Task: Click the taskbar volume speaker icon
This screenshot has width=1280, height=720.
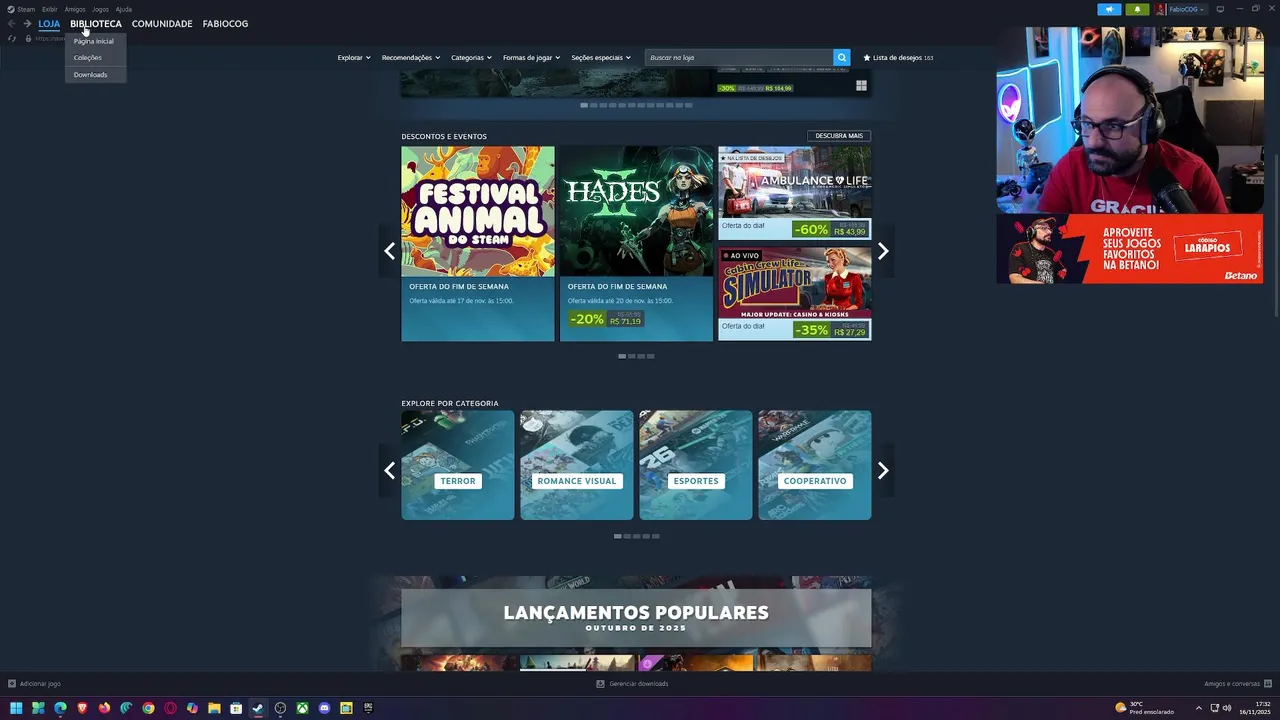Action: pos(1227,708)
